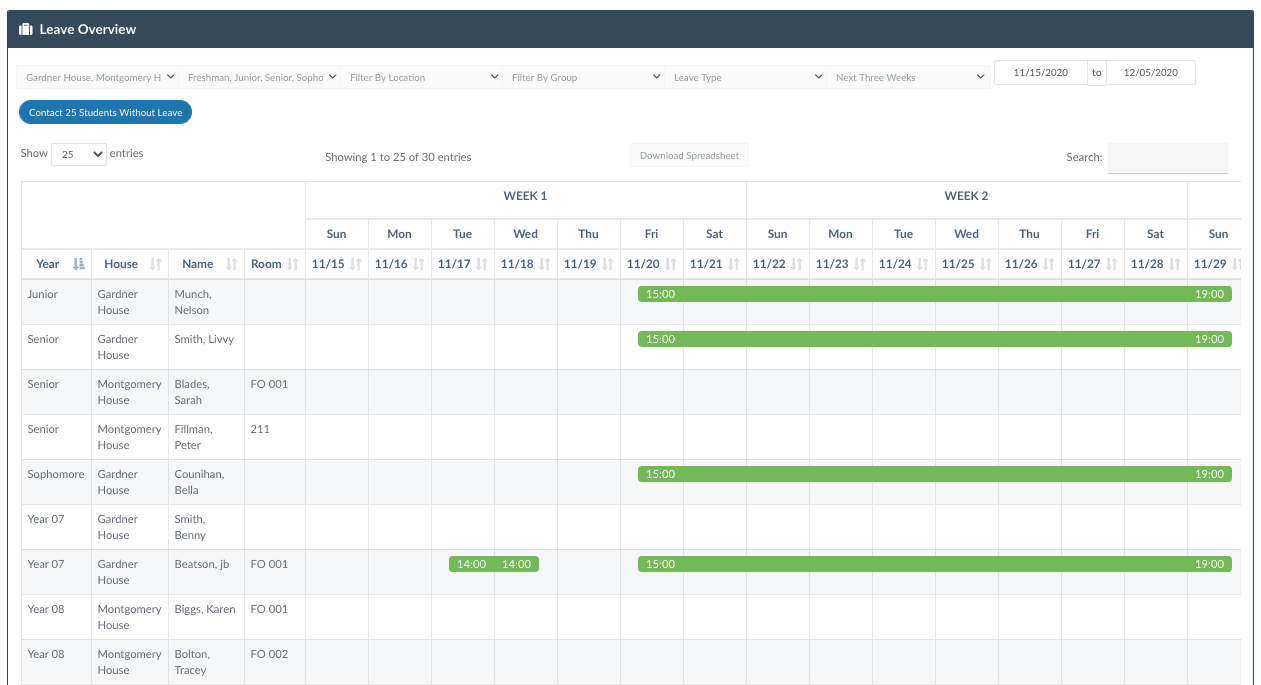This screenshot has height=685, width=1261.
Task: Sort by the 11/22 date column
Action: click(778, 264)
